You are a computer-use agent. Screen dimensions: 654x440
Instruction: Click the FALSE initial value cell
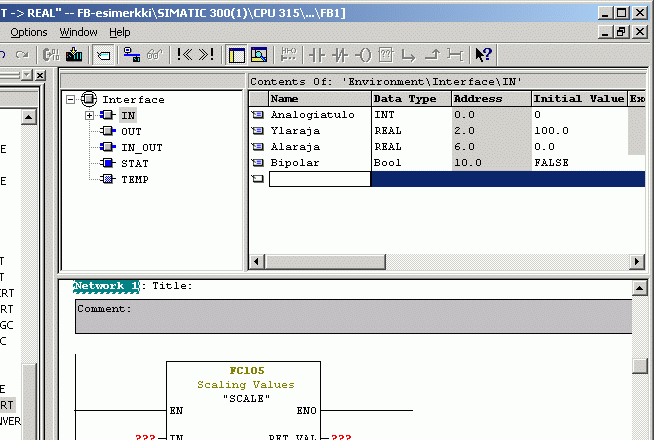580,163
